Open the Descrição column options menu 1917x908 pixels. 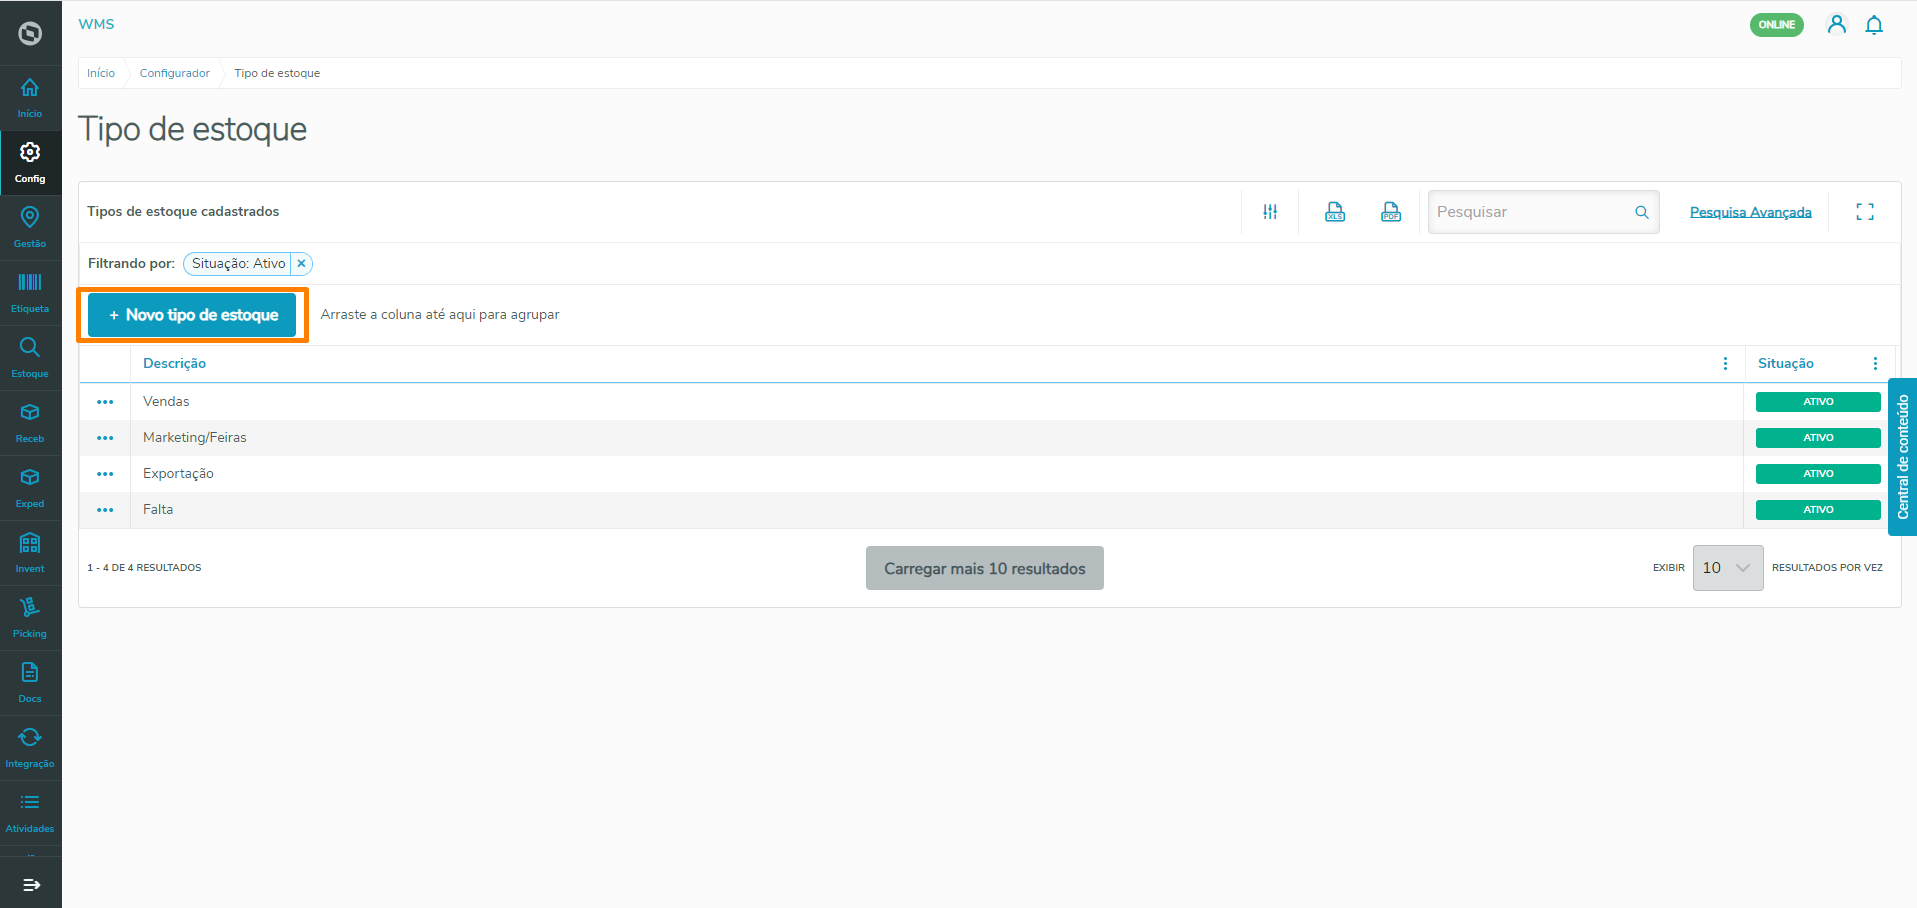click(1725, 364)
